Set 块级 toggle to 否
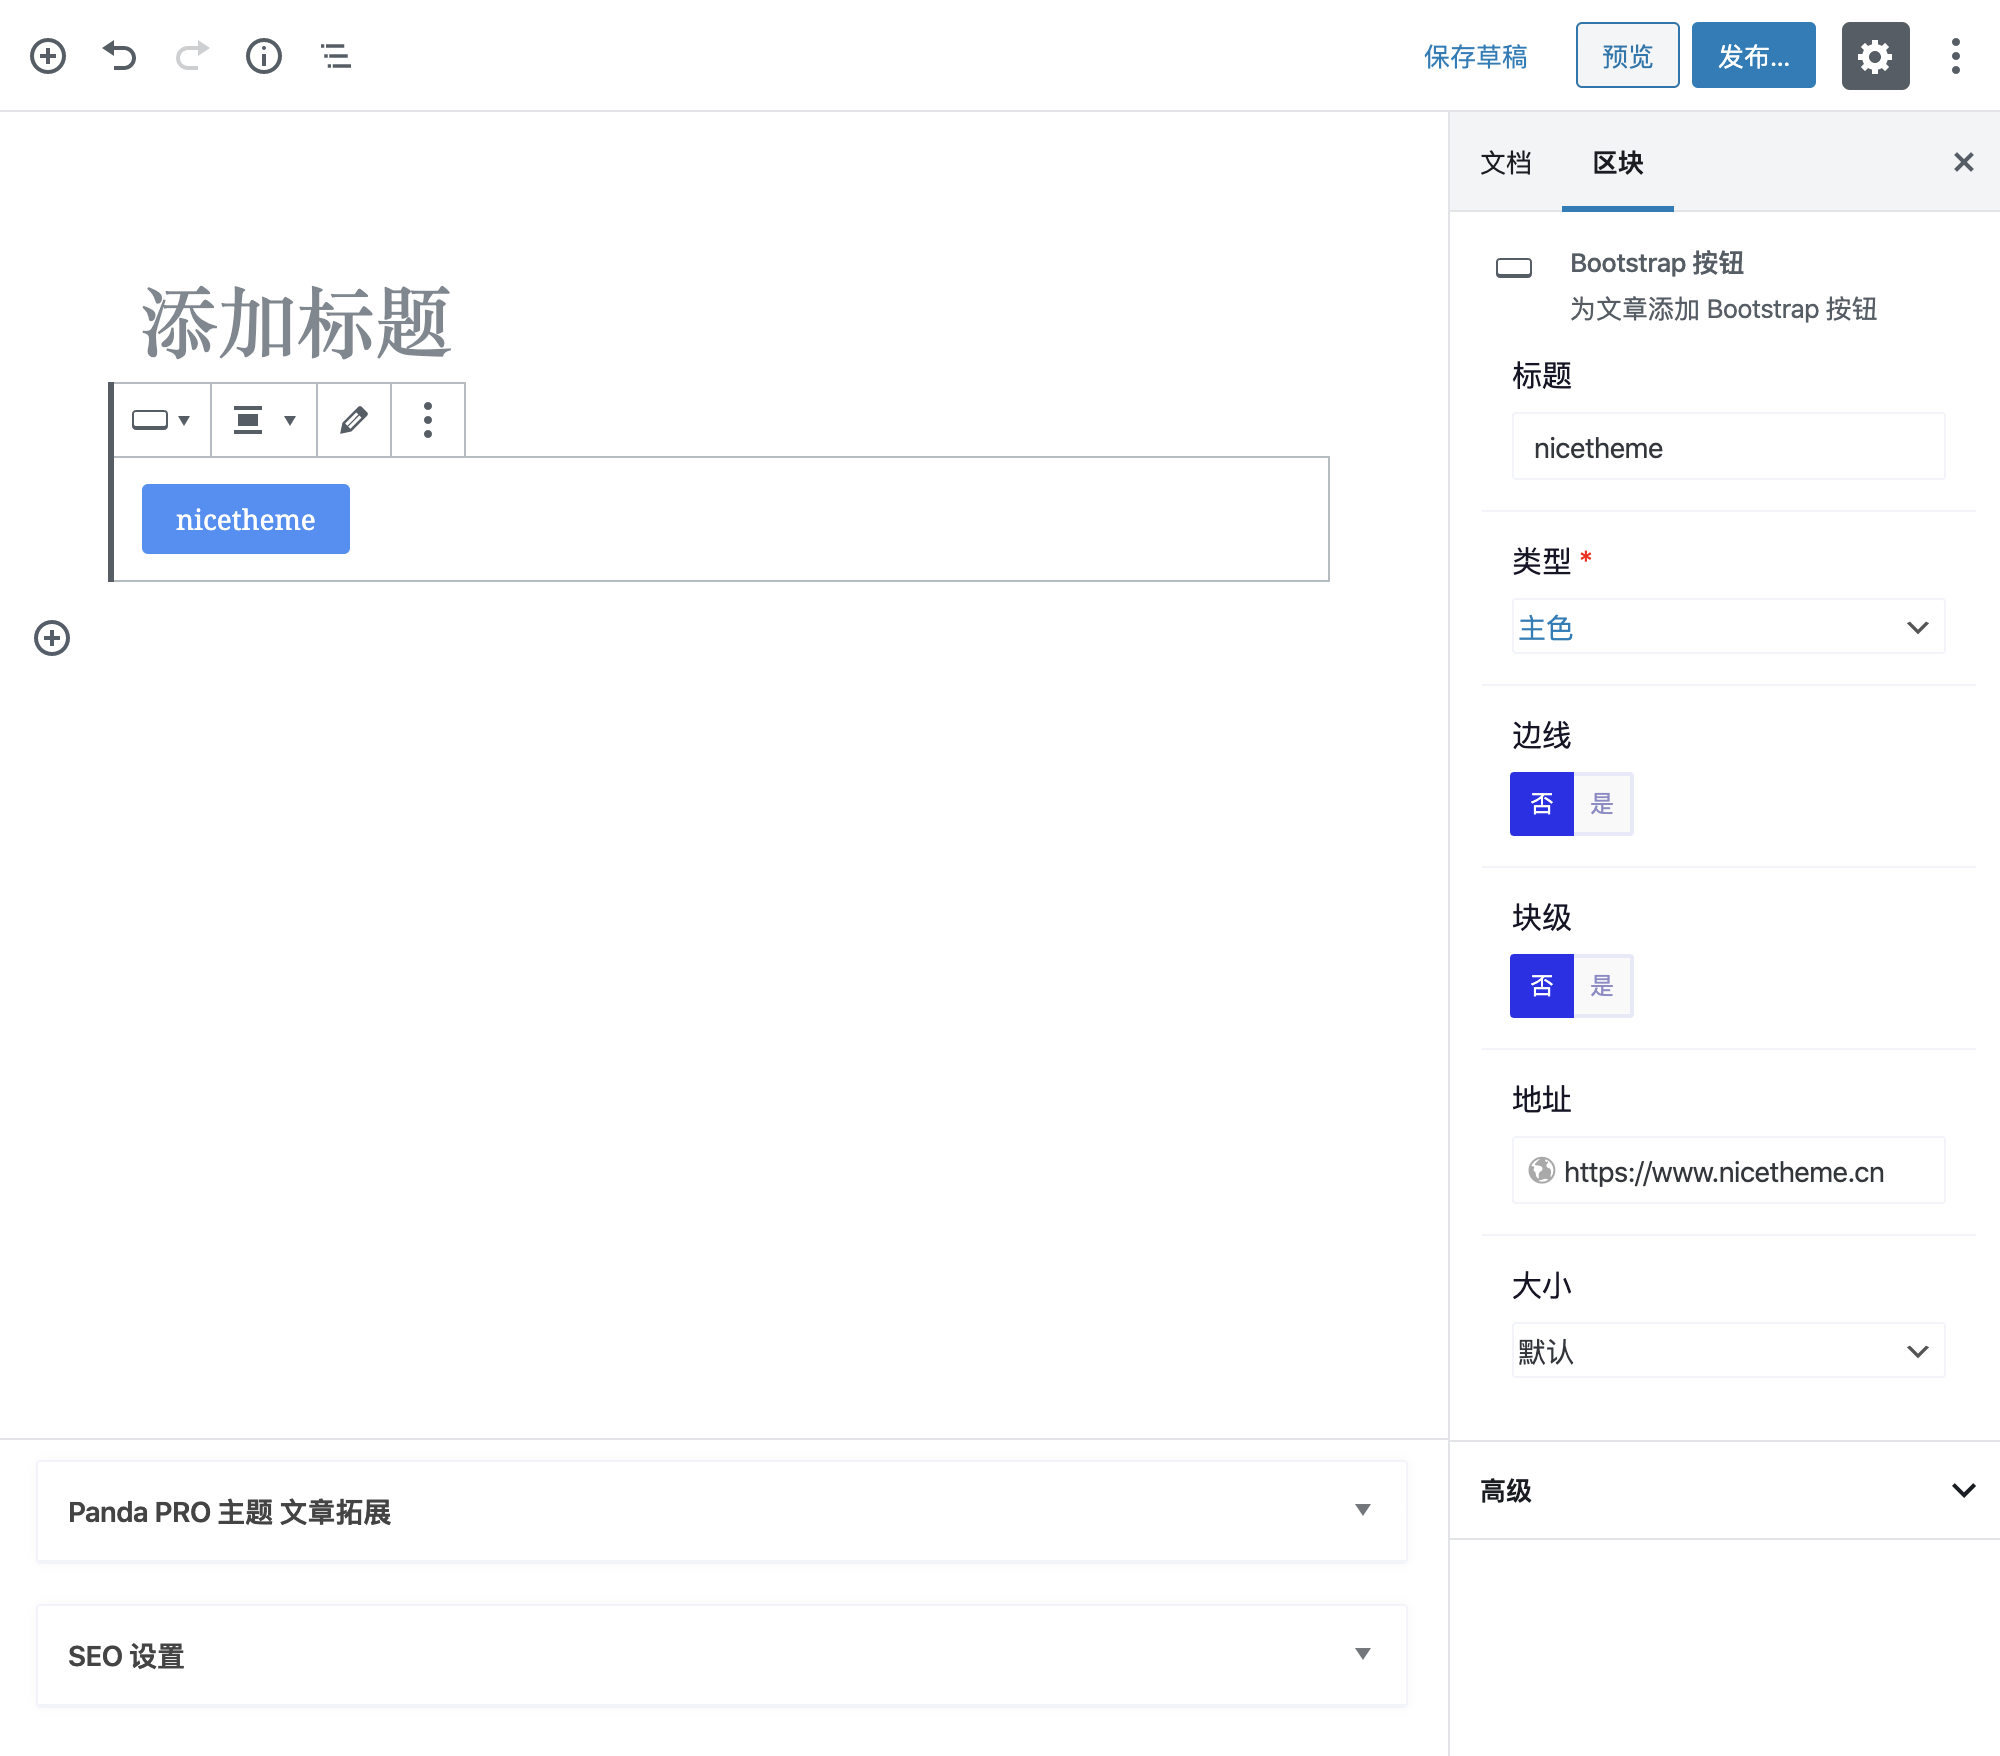The image size is (2000, 1756). click(1542, 986)
